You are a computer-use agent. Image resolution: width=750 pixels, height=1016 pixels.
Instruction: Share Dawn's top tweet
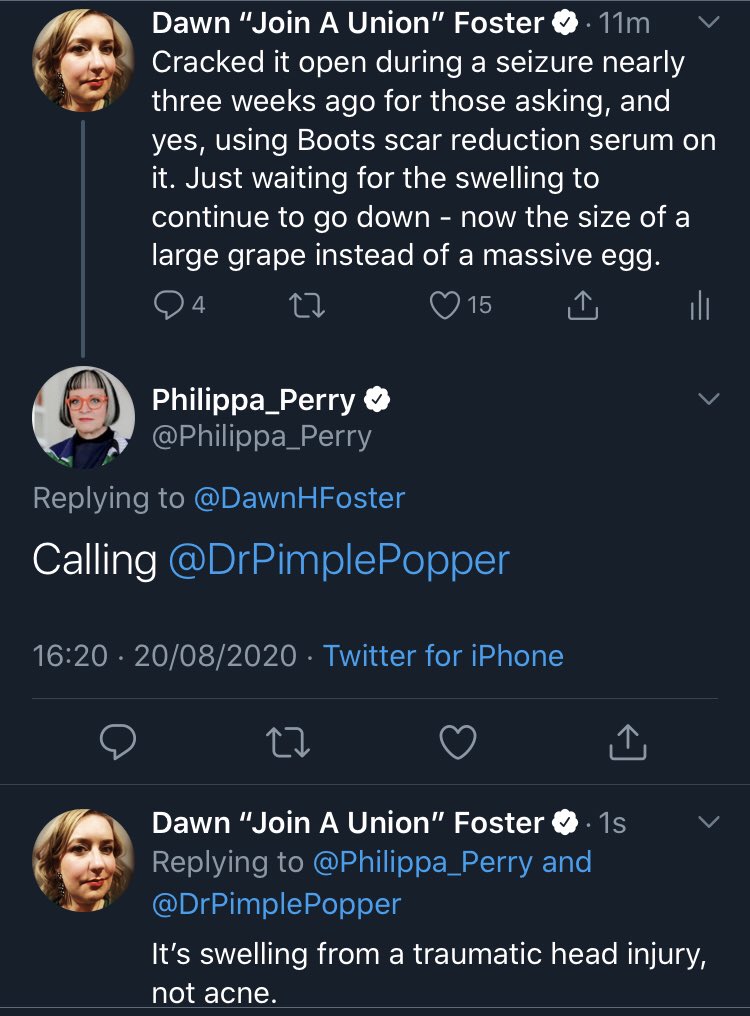(581, 305)
